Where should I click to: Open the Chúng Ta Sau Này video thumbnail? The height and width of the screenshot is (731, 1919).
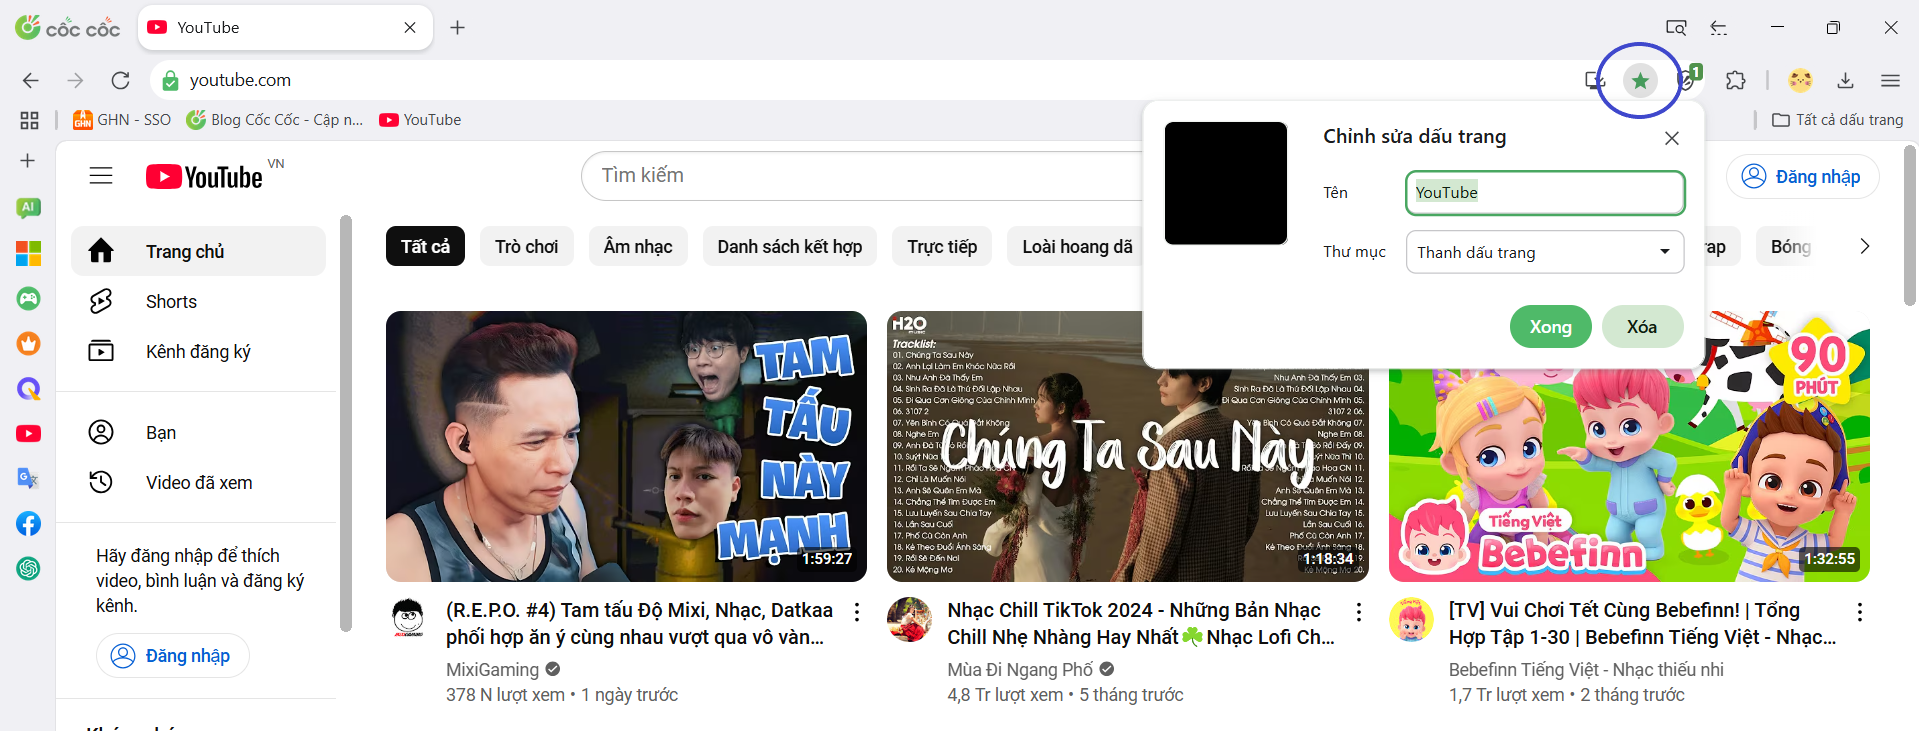point(1127,446)
